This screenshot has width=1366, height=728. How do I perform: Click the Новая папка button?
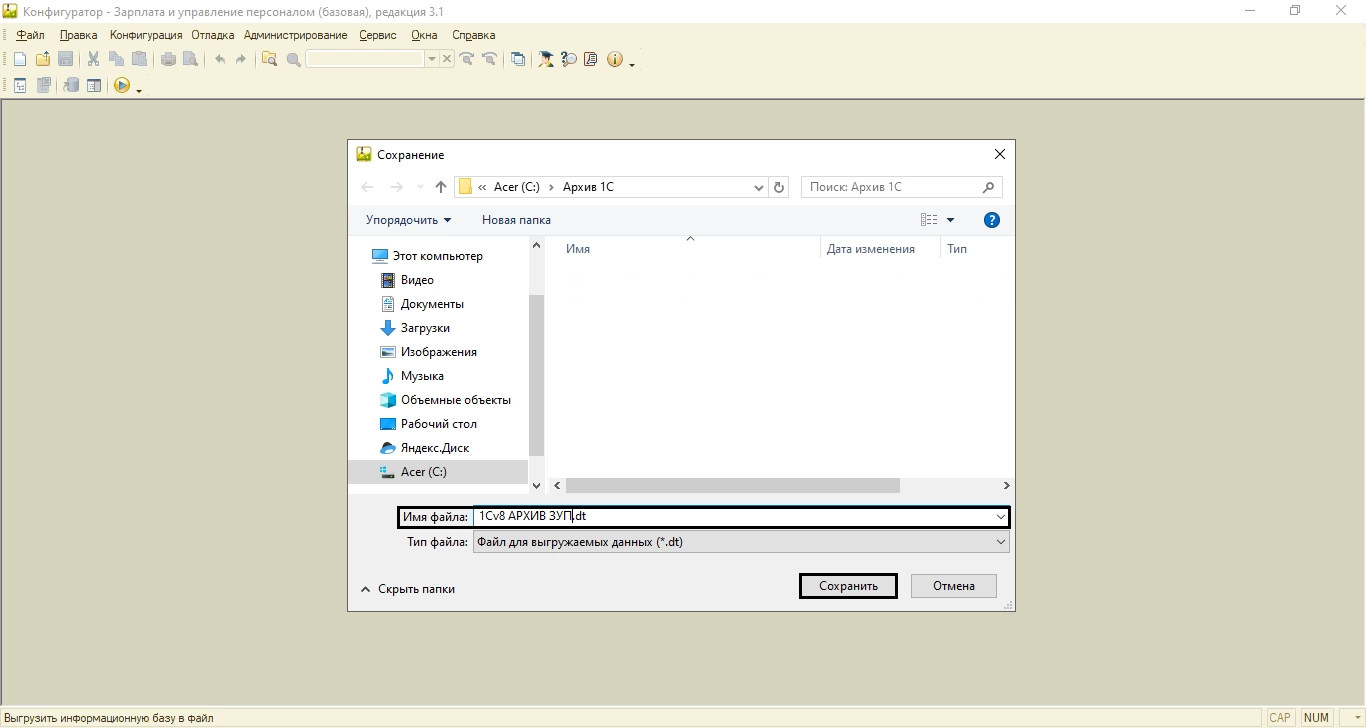516,220
